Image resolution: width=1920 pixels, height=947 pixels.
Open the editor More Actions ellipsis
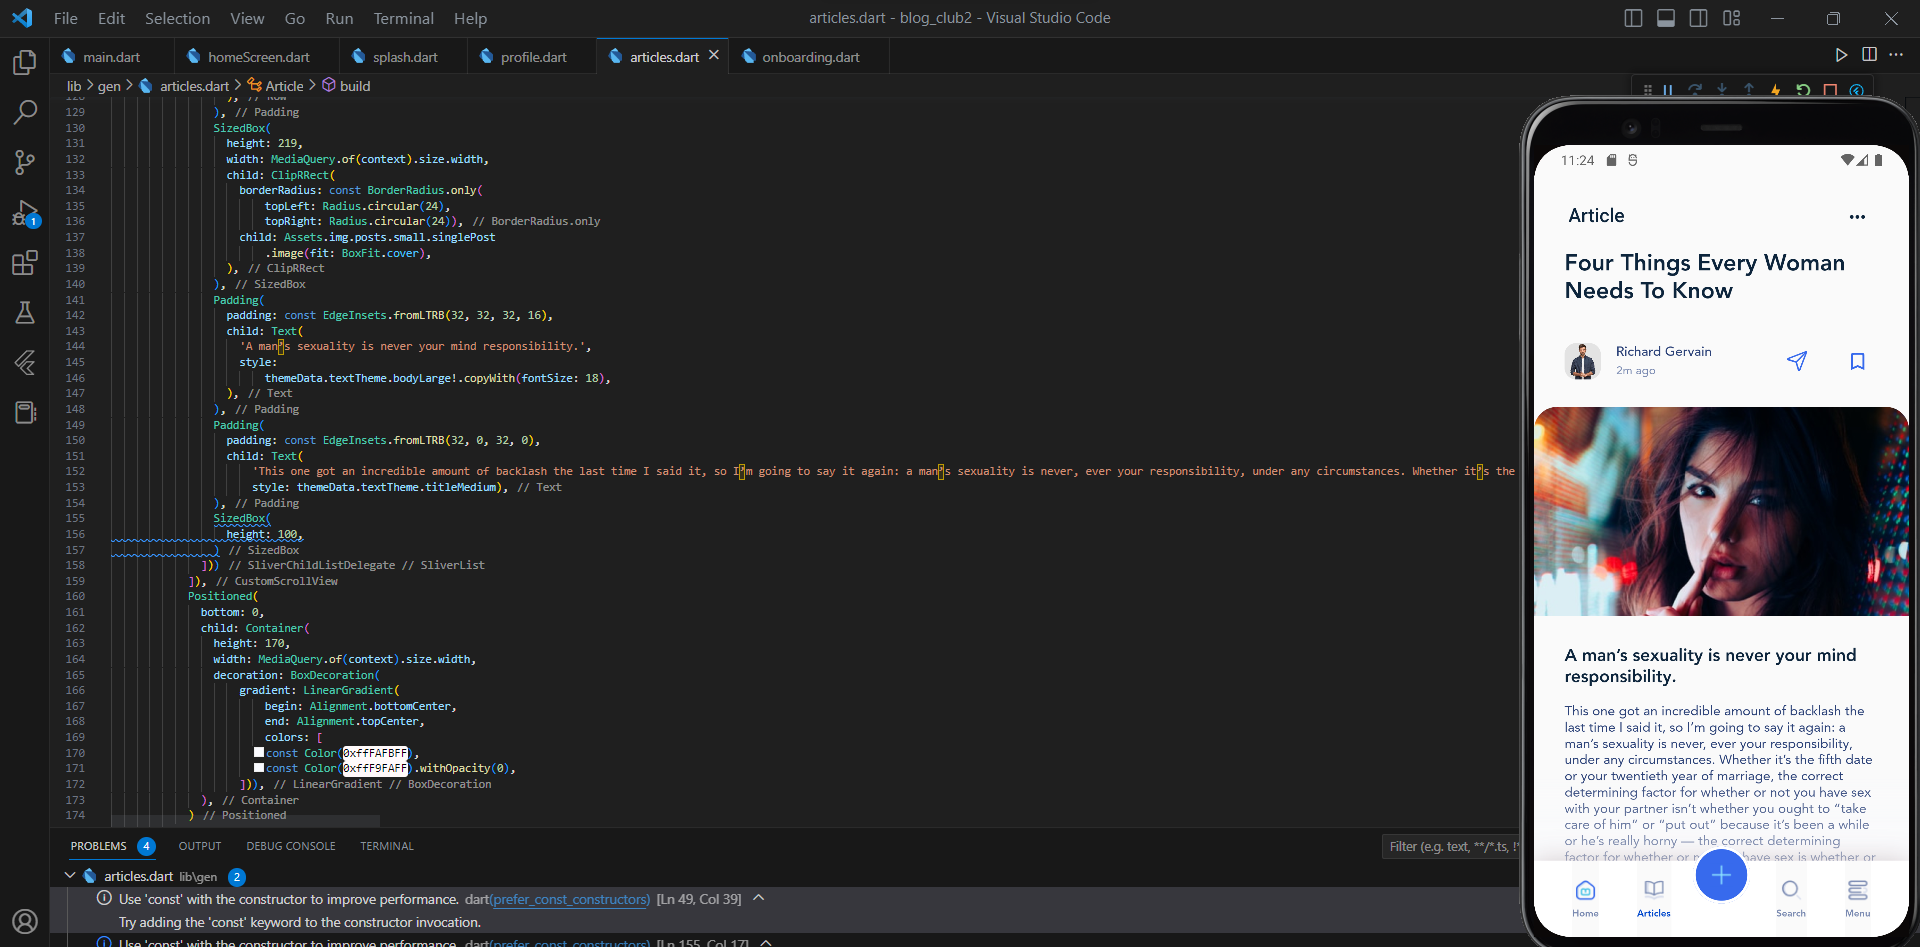(1896, 55)
